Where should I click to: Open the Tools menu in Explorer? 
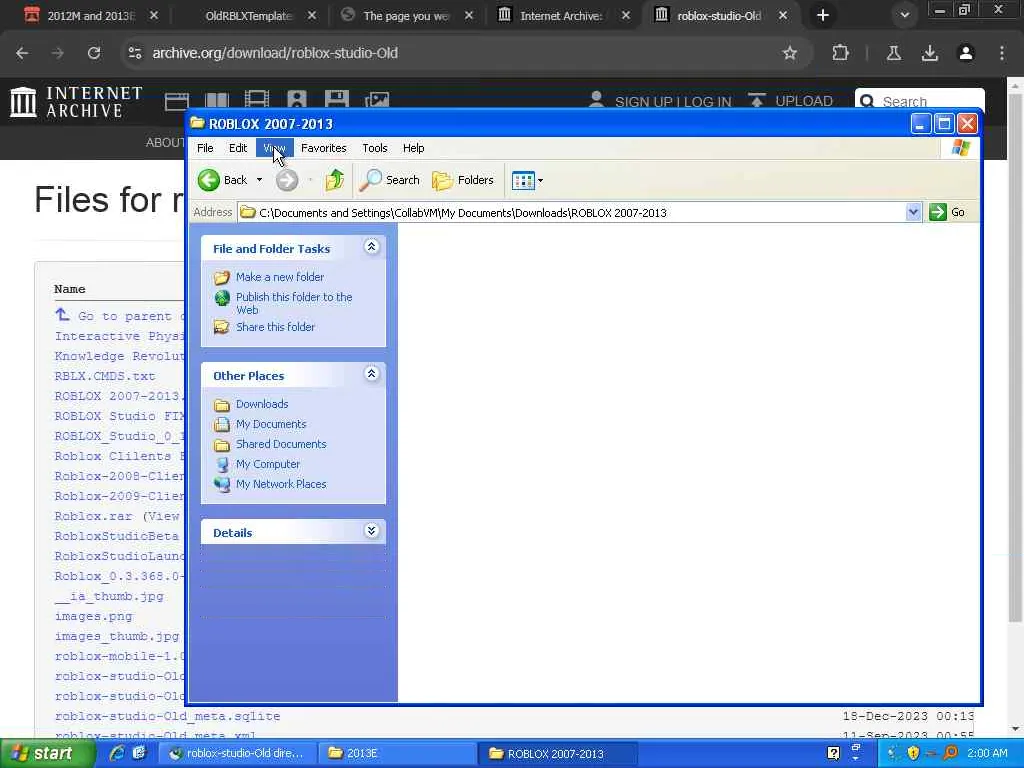[375, 148]
